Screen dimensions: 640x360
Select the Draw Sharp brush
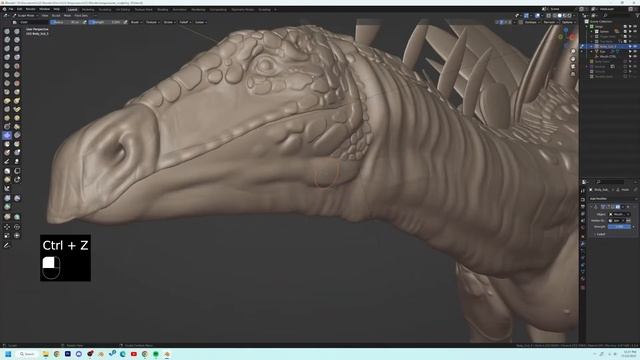point(17,31)
